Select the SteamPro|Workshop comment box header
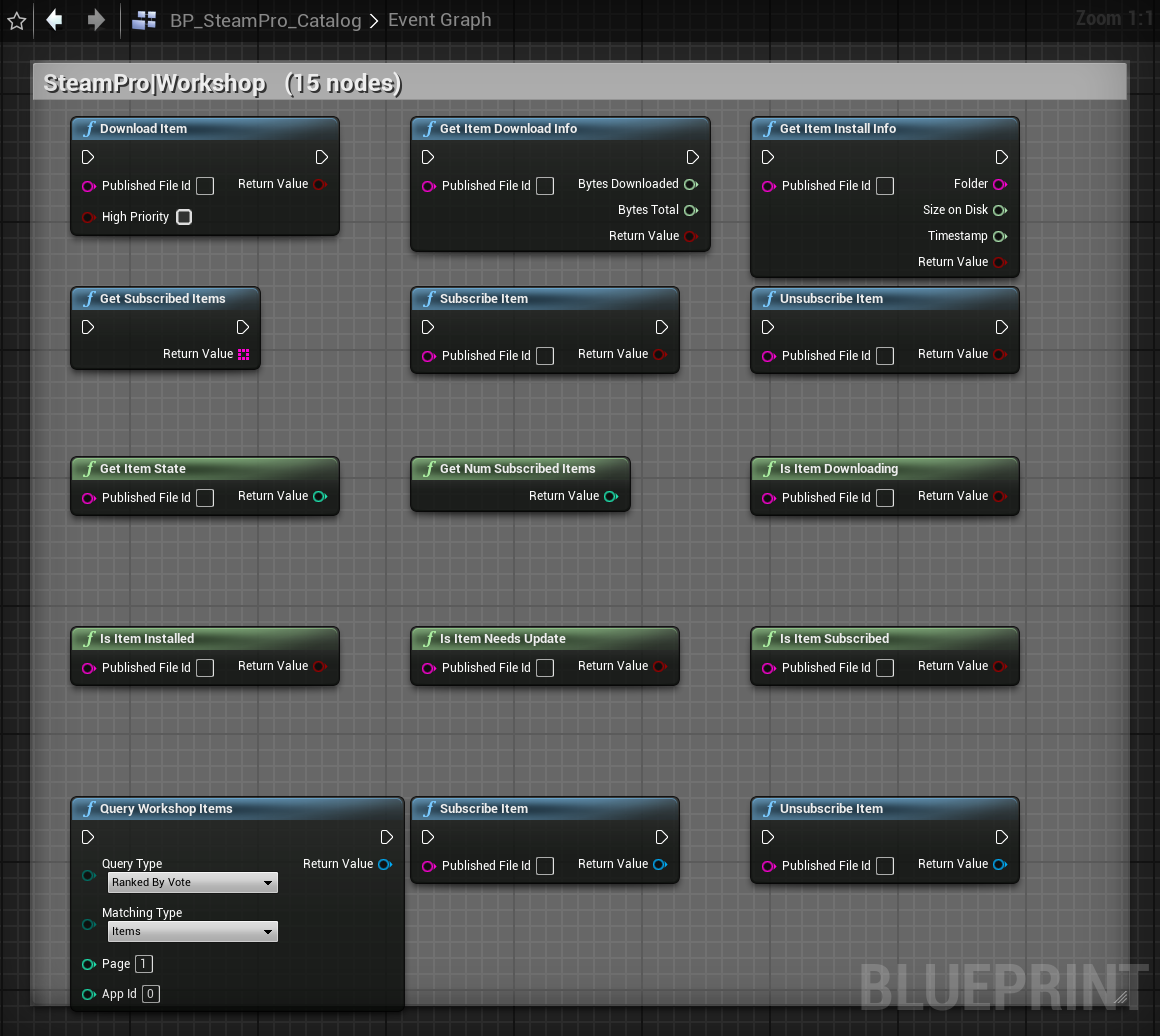Viewport: 1160px width, 1036px height. [580, 82]
